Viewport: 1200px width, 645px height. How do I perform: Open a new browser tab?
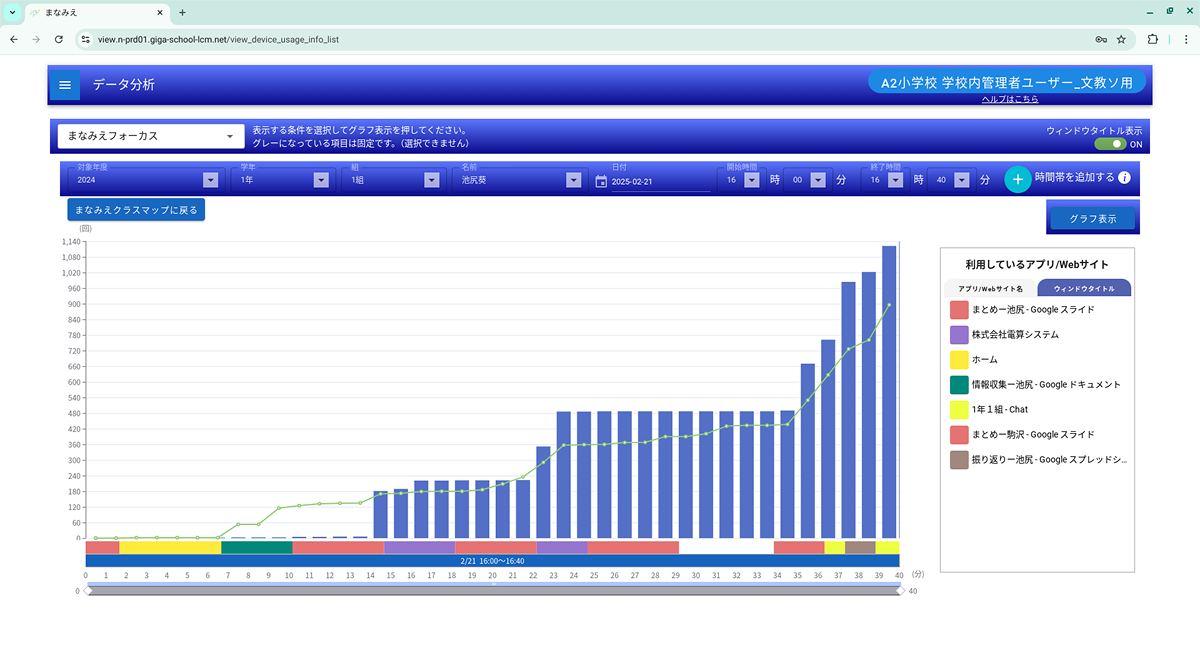point(182,12)
